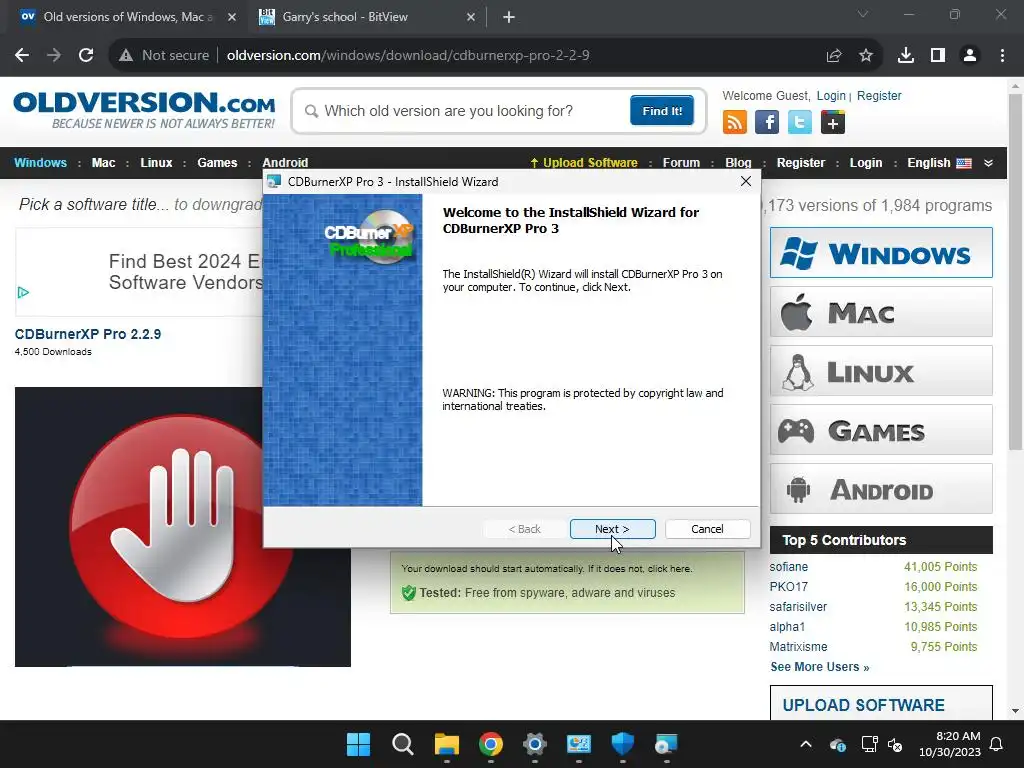The height and width of the screenshot is (768, 1024).
Task: Open the Chrome profile icon
Action: [x=970, y=56]
